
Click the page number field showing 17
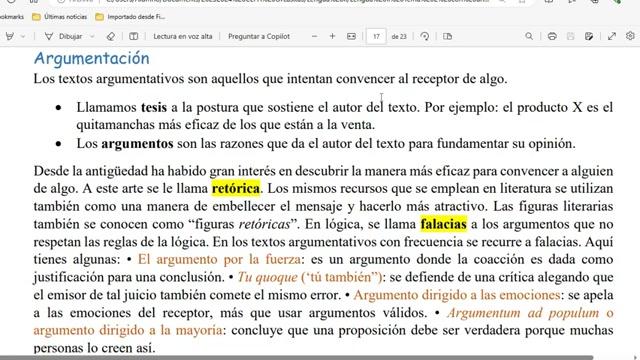(x=376, y=36)
